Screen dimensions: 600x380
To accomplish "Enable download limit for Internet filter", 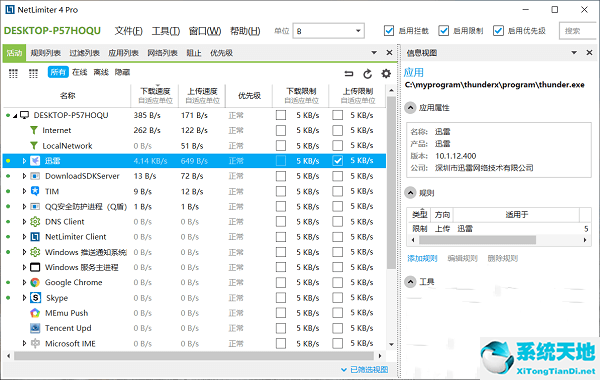I will (x=281, y=130).
